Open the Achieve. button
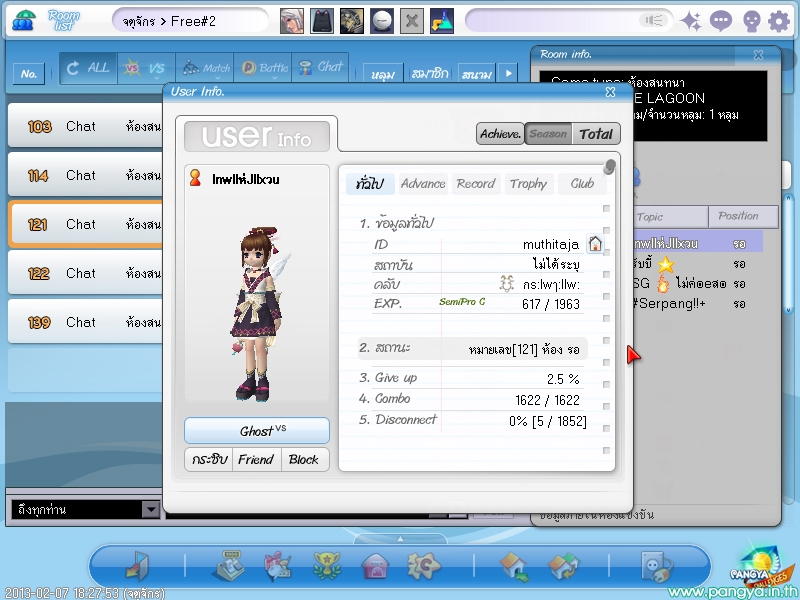This screenshot has width=800, height=600. click(501, 134)
